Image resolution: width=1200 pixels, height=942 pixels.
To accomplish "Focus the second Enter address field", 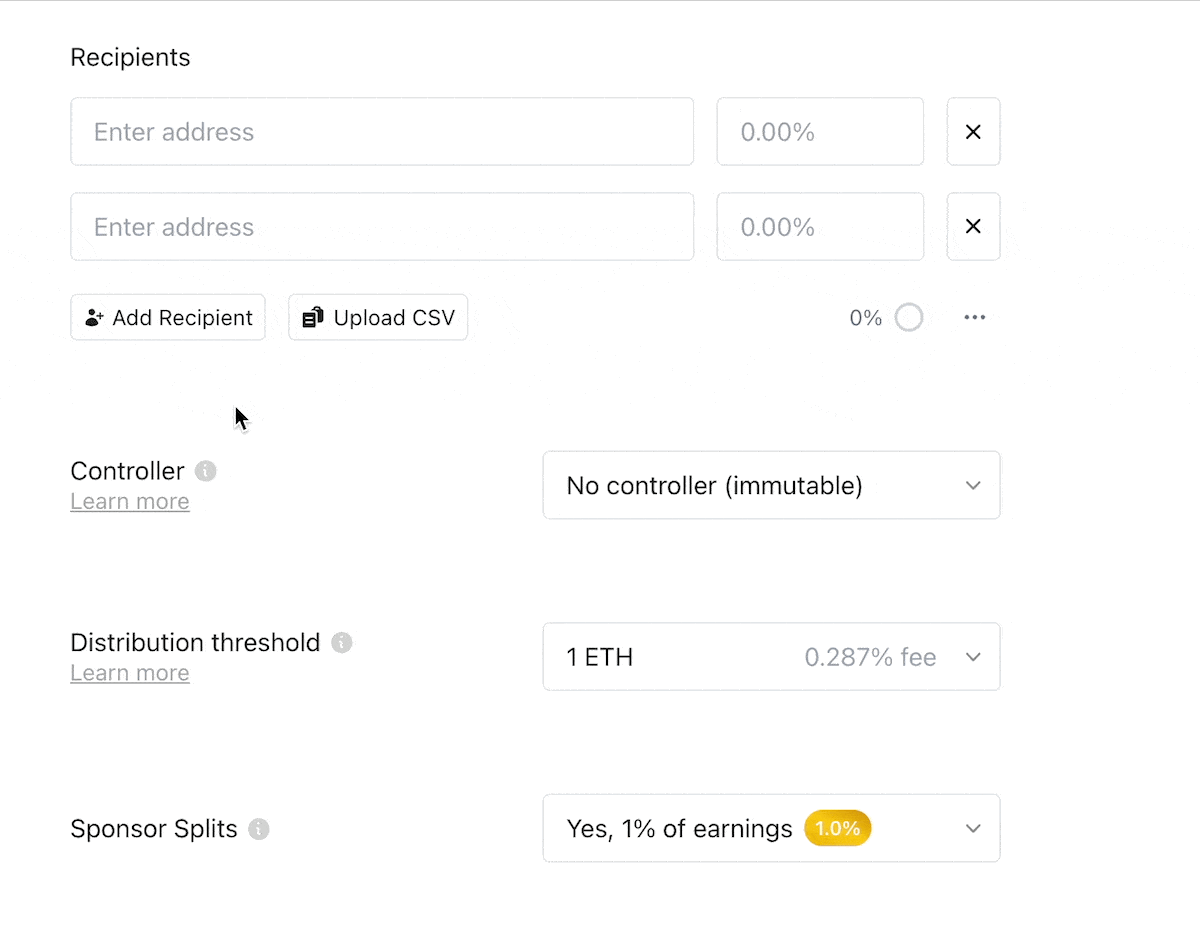I will coord(382,227).
